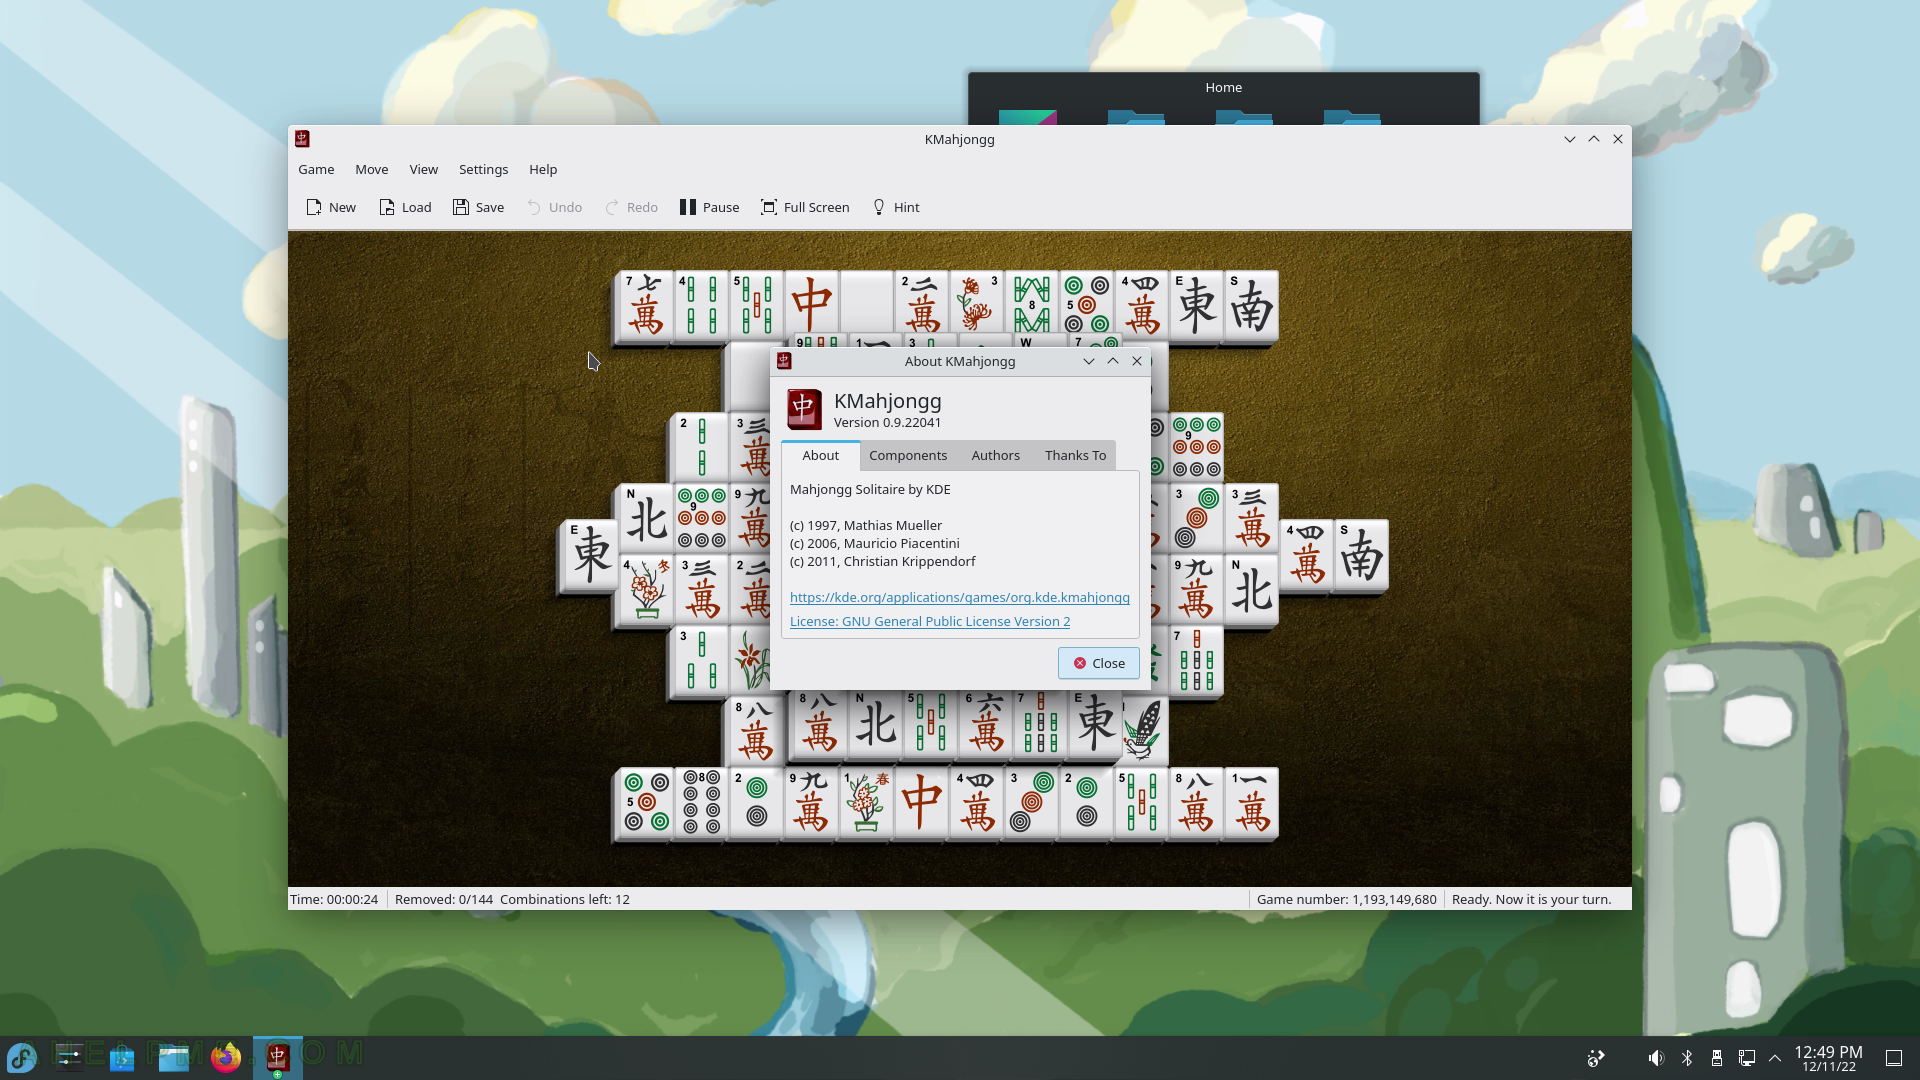Select the 8 bamboo tile in top row

[1032, 303]
